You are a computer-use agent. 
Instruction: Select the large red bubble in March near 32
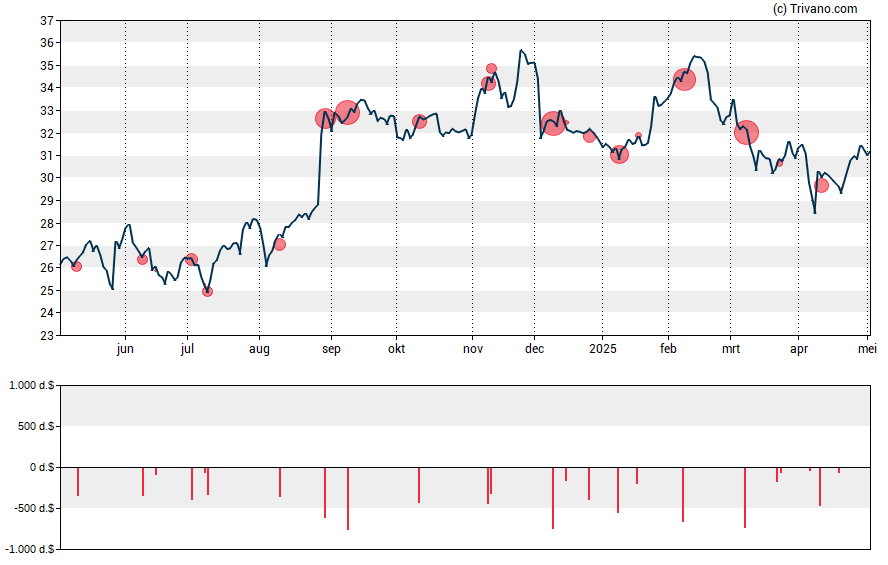tap(746, 132)
